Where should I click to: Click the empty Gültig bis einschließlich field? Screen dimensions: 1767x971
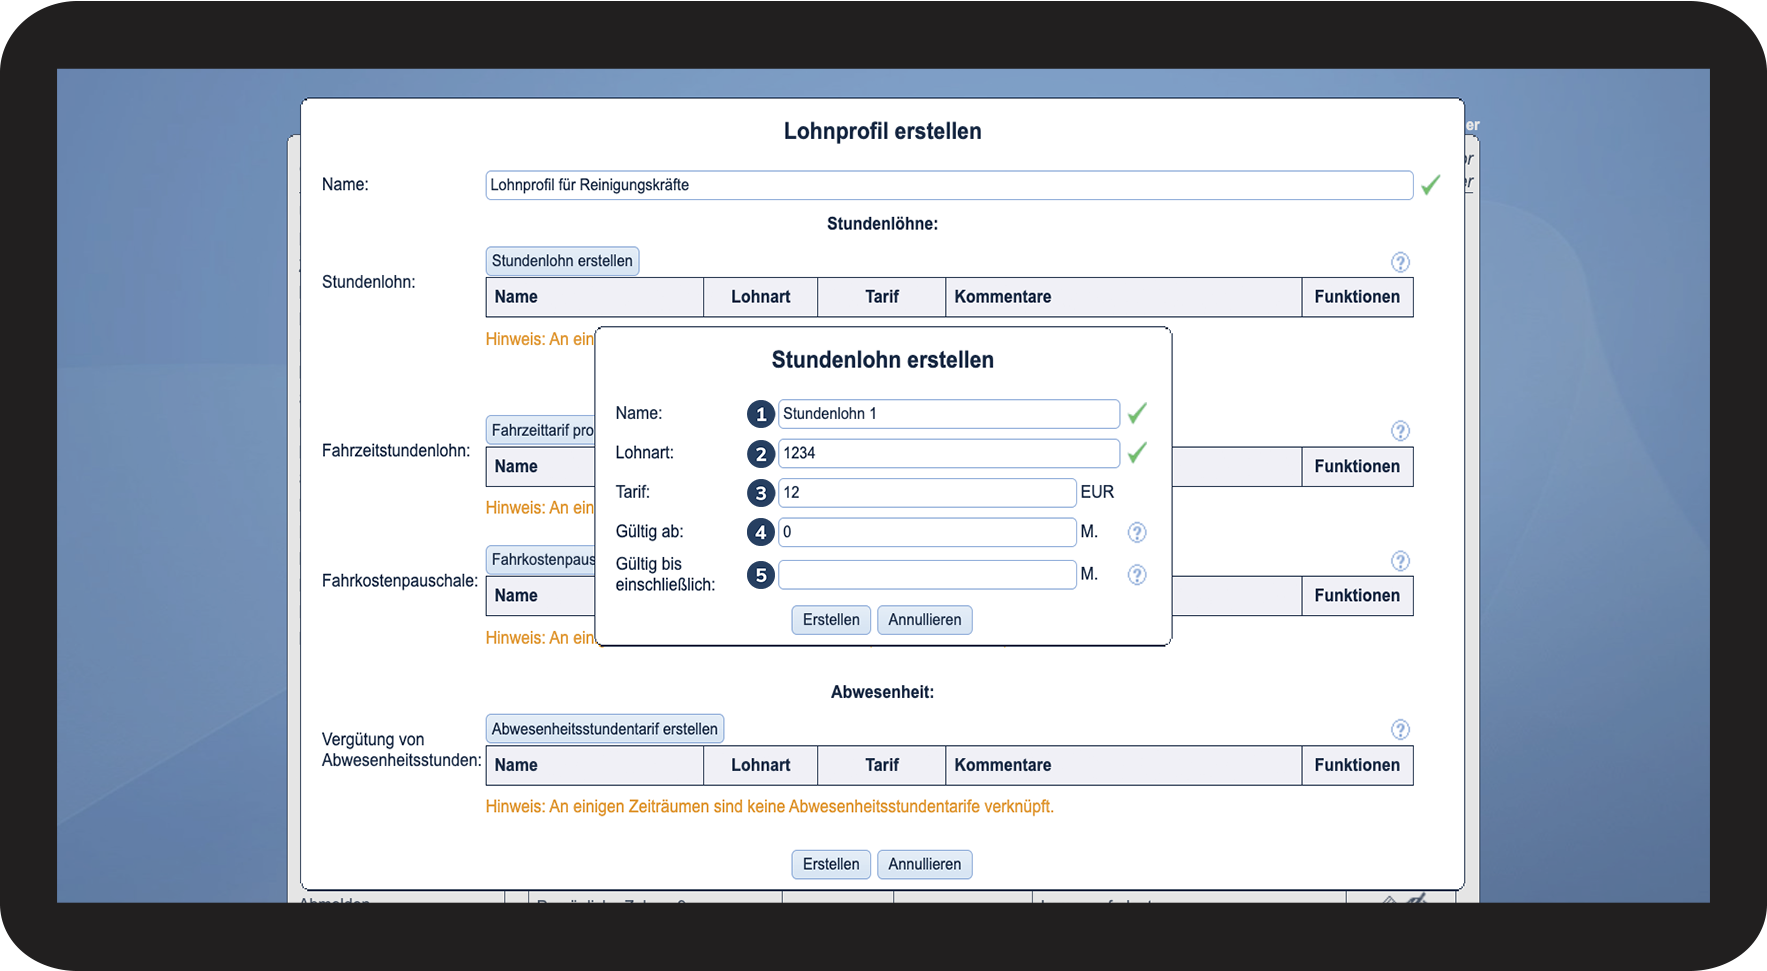coord(926,575)
